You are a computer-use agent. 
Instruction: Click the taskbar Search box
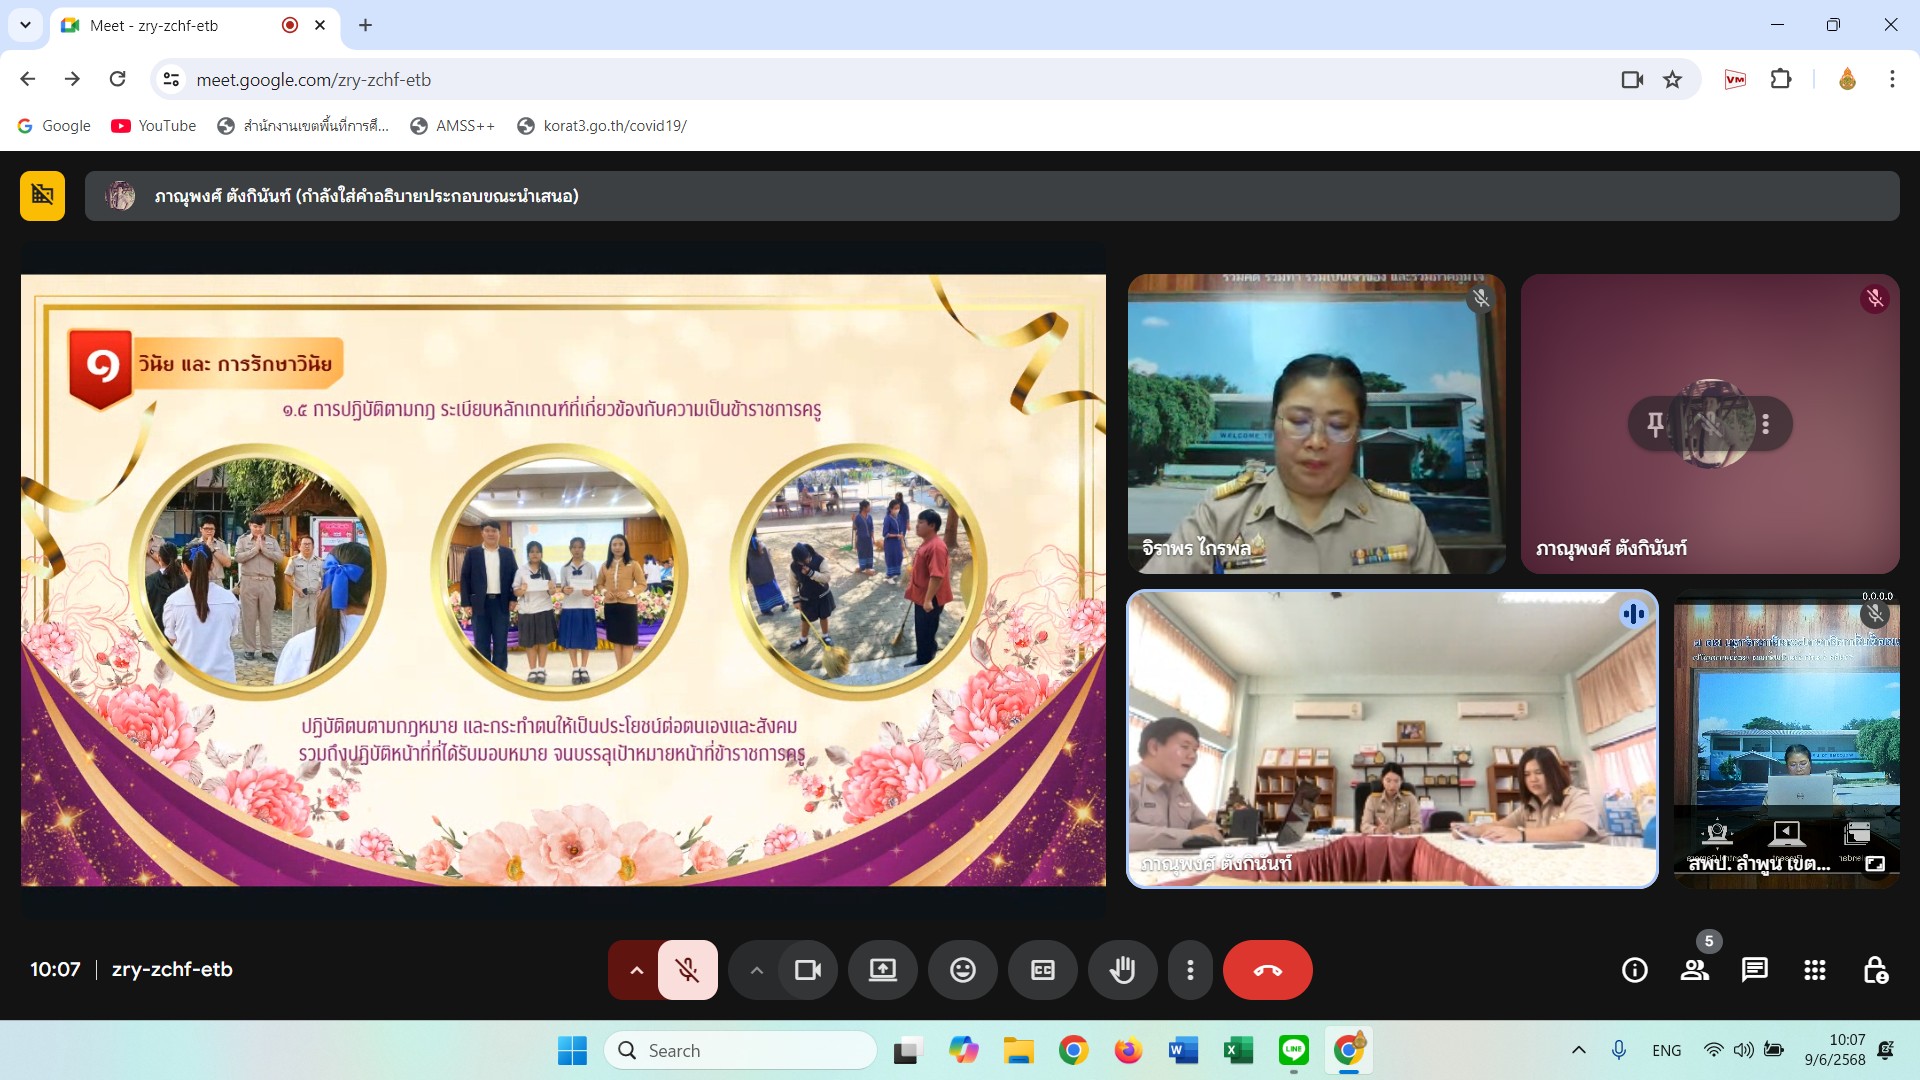(741, 1051)
